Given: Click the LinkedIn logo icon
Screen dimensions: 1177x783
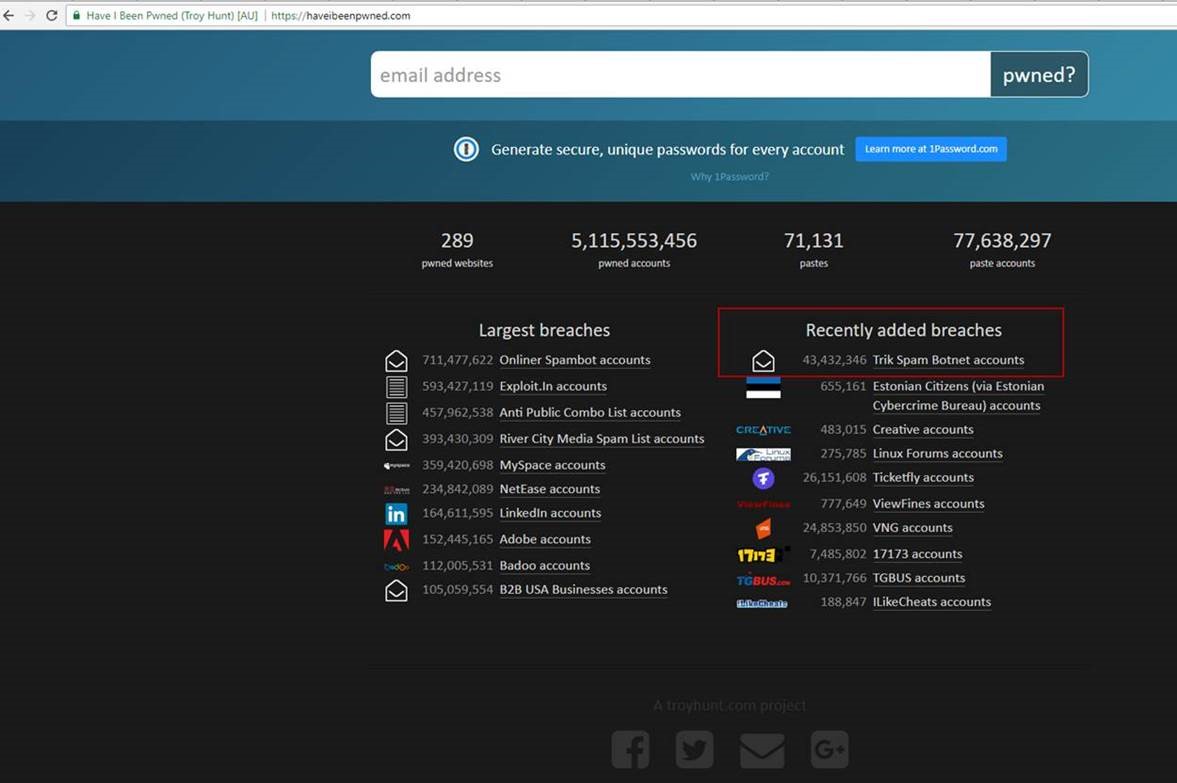Looking at the screenshot, I should [x=396, y=513].
